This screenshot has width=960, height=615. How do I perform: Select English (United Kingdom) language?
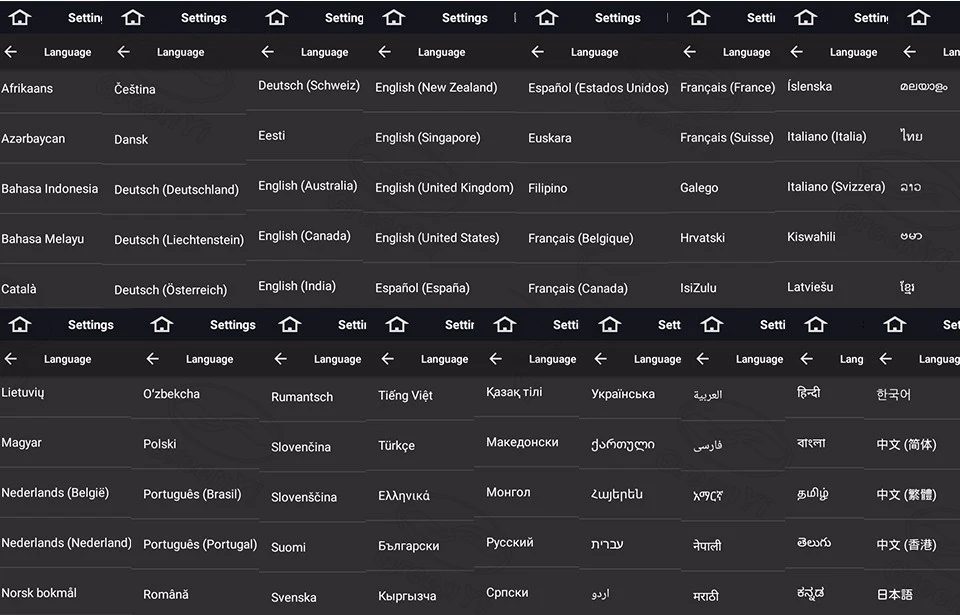(x=444, y=188)
